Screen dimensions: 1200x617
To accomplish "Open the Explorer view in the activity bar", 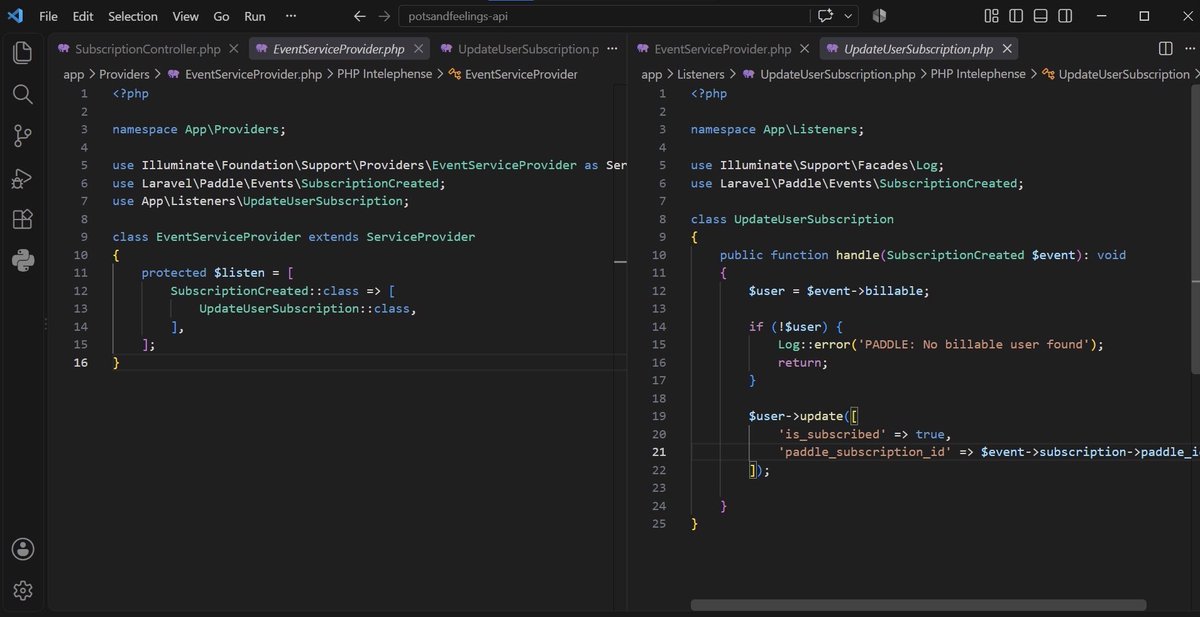I will click(x=22, y=53).
